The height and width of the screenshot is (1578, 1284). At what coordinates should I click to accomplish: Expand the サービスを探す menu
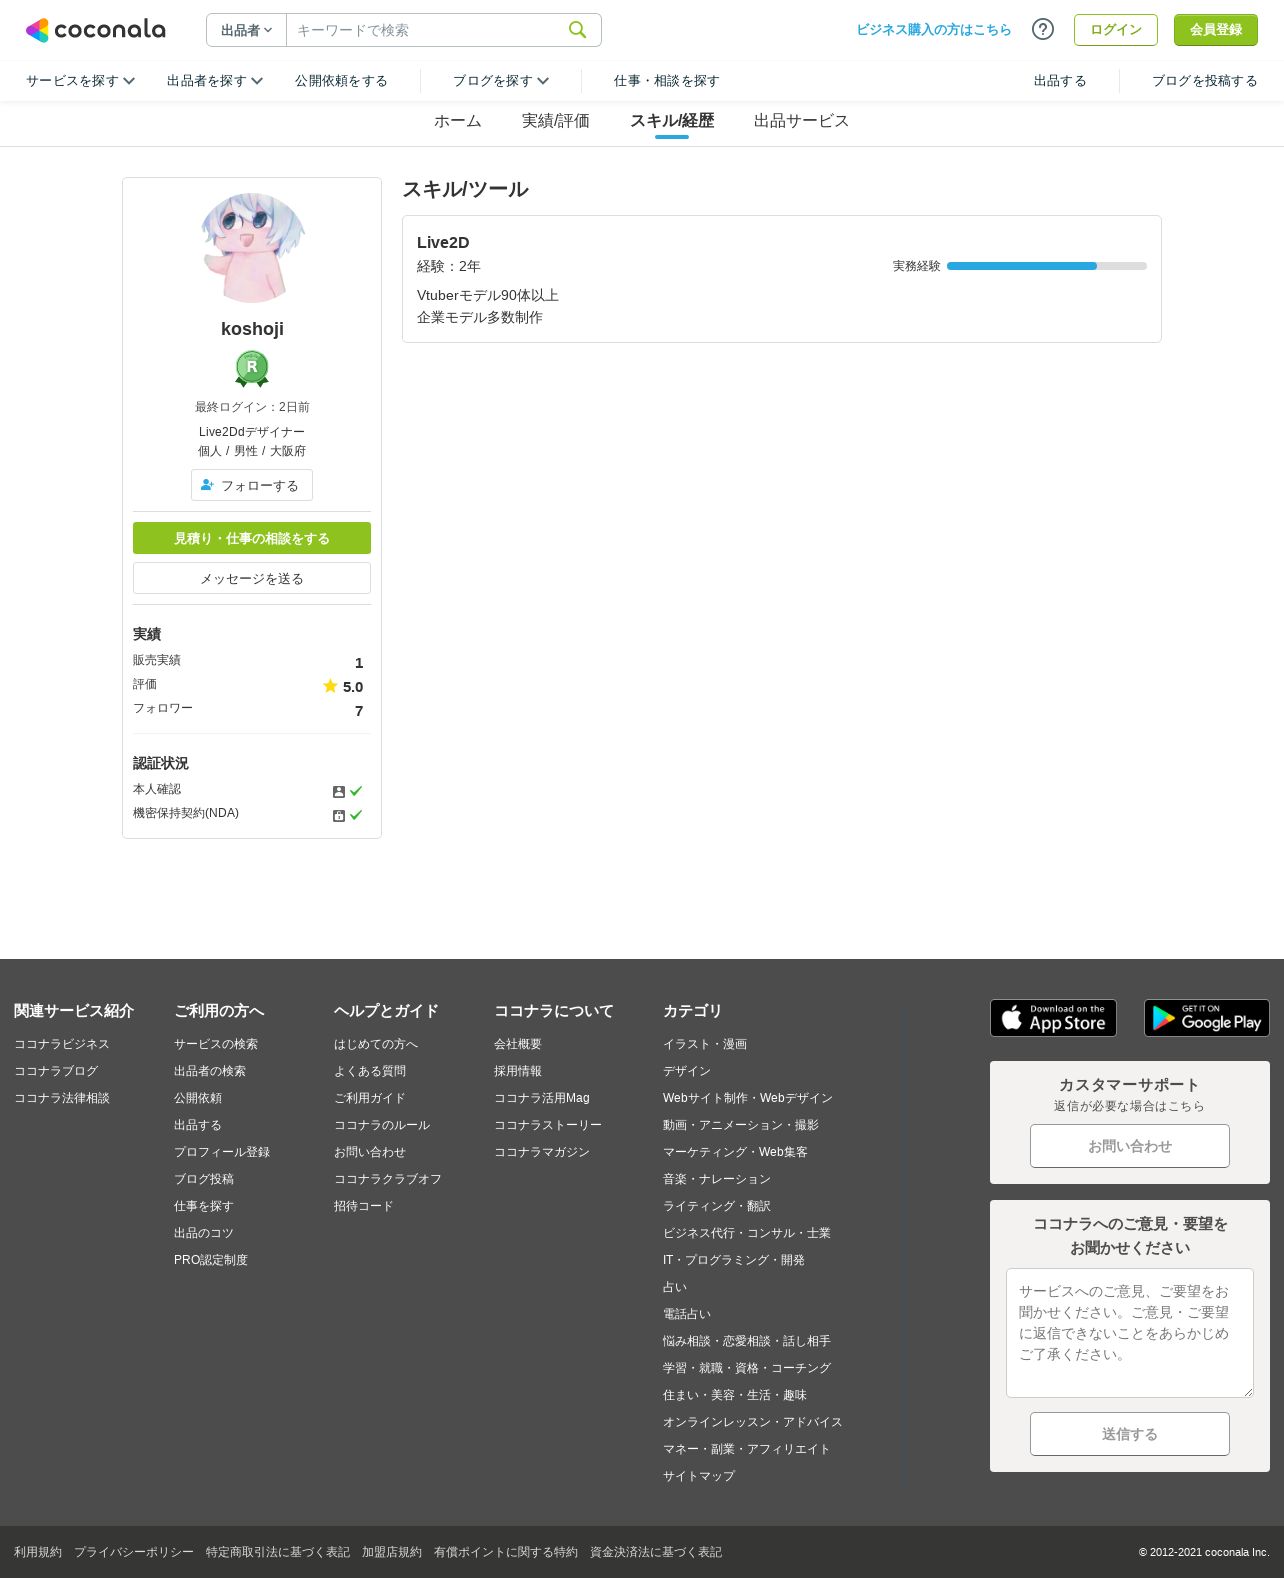click(x=80, y=81)
